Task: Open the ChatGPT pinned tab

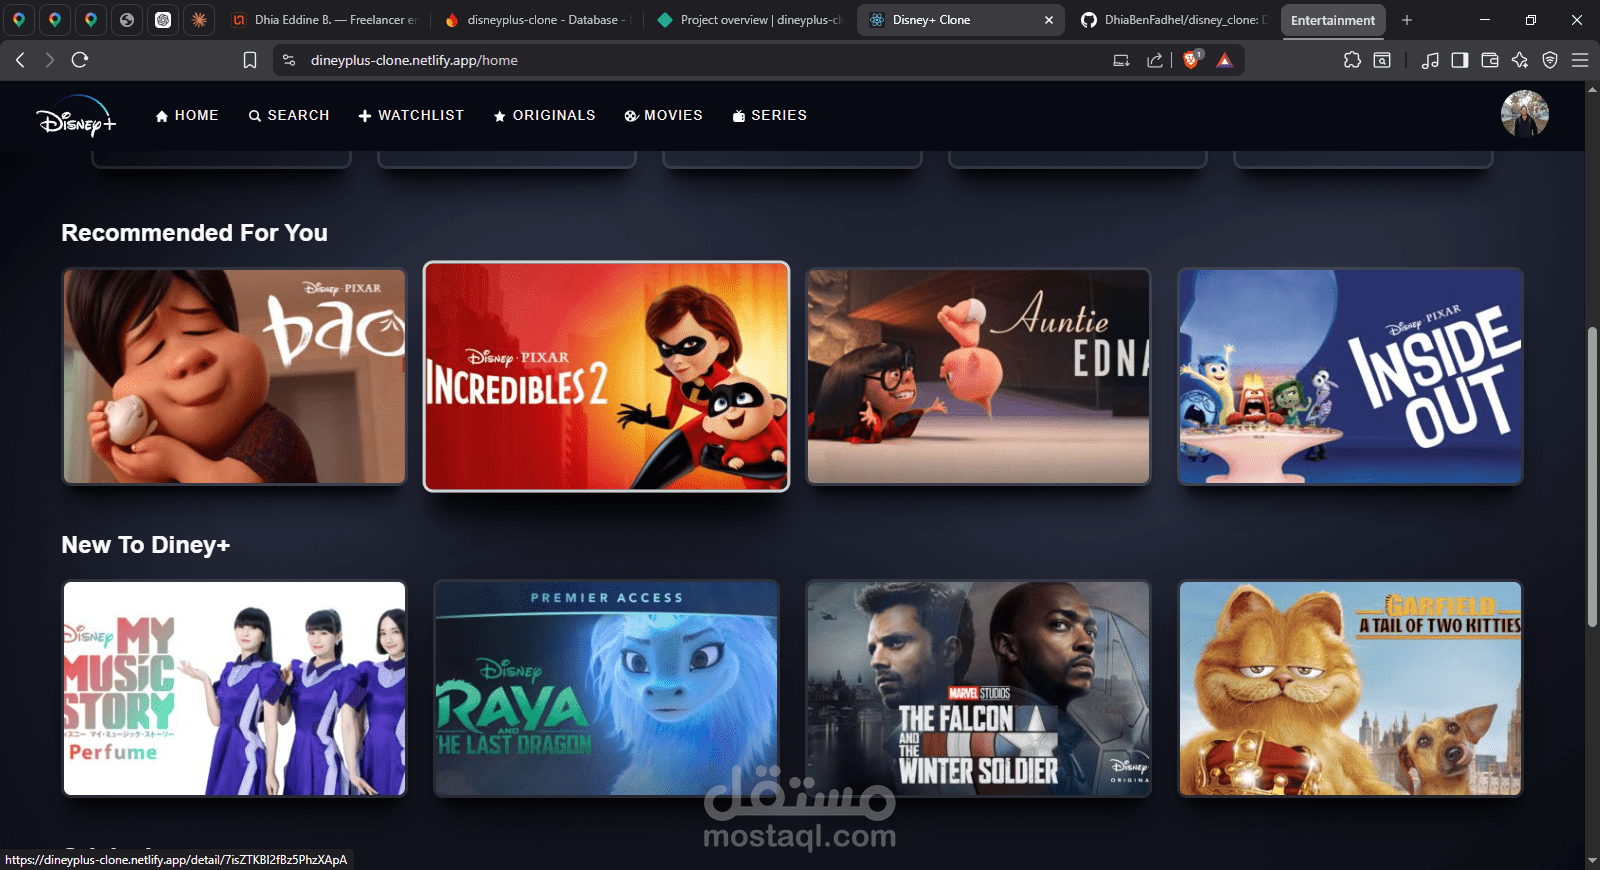Action: coord(163,20)
